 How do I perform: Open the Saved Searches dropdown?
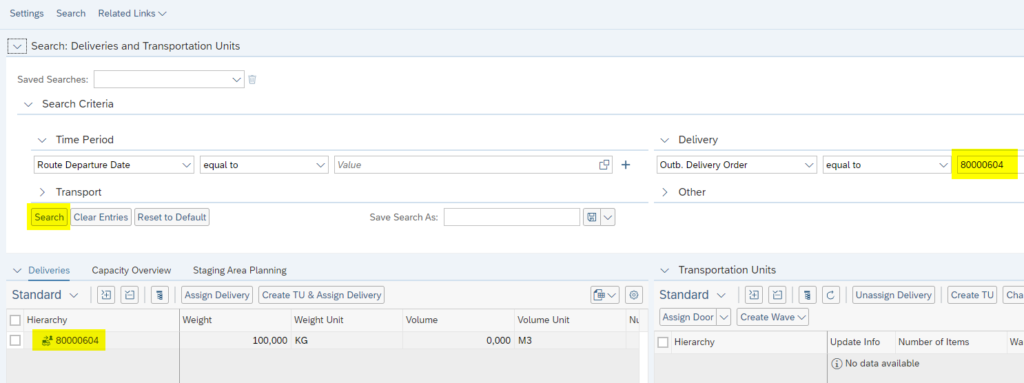(237, 80)
